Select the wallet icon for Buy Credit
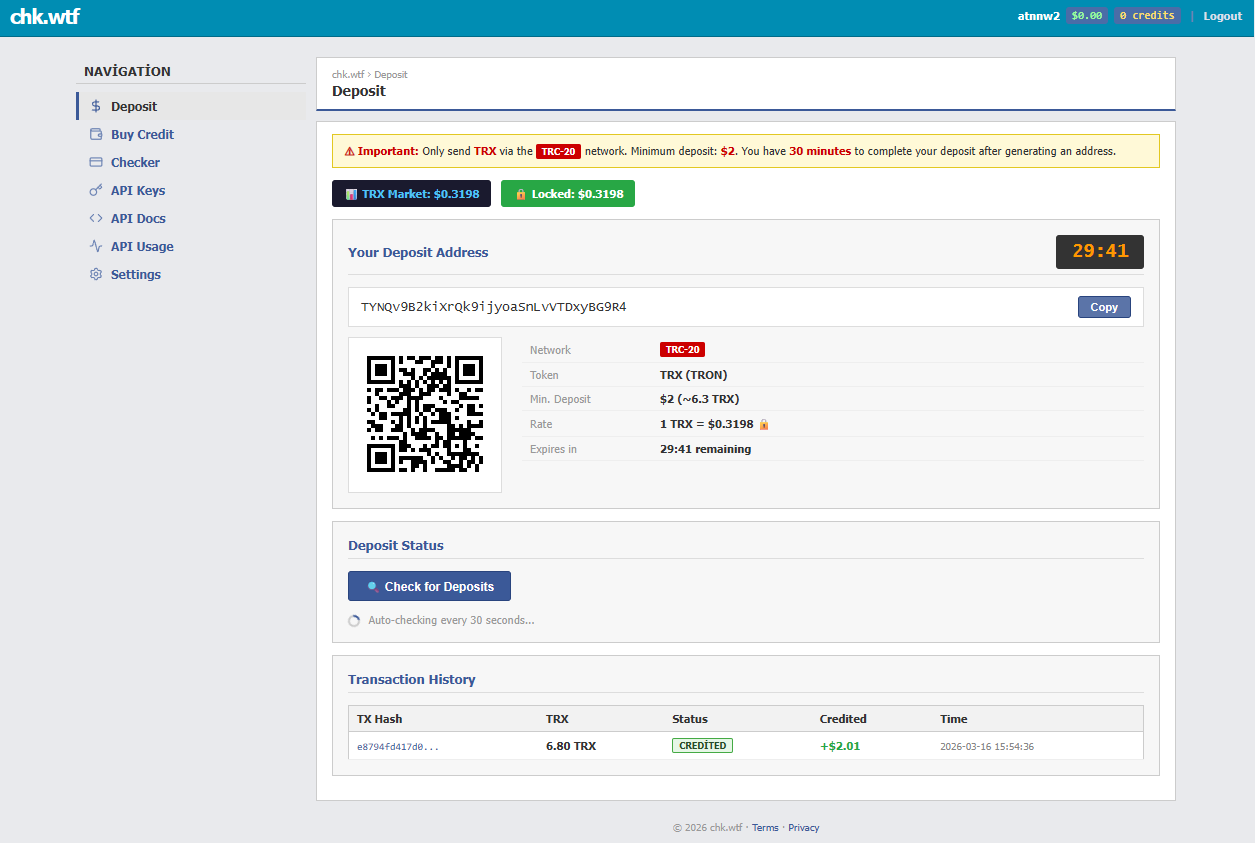 click(96, 134)
